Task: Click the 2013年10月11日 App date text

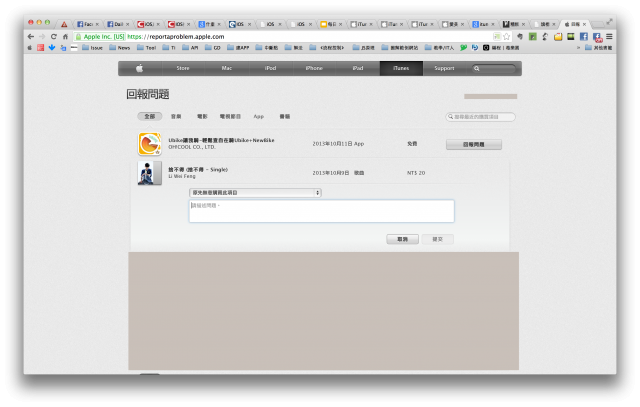Action: tap(338, 144)
